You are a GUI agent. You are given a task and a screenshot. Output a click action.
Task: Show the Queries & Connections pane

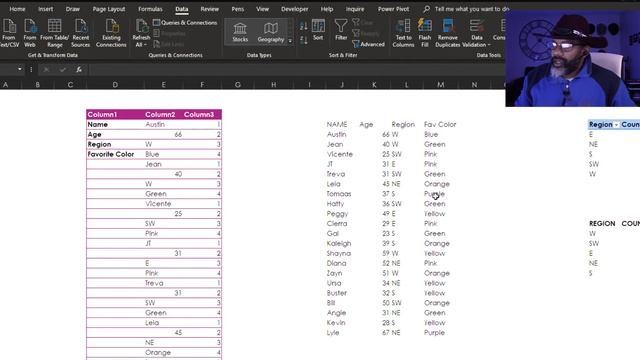(x=185, y=22)
